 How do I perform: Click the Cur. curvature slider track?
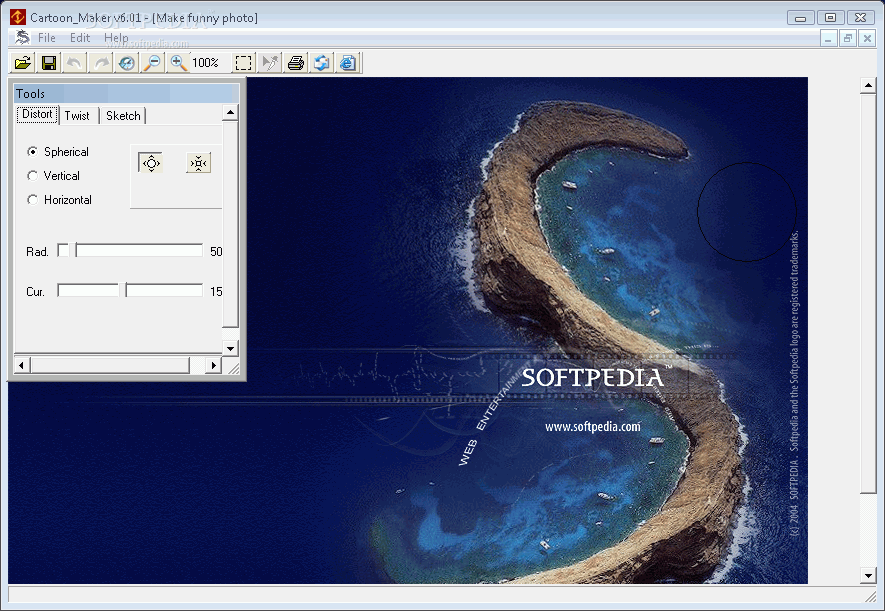pyautogui.click(x=130, y=291)
